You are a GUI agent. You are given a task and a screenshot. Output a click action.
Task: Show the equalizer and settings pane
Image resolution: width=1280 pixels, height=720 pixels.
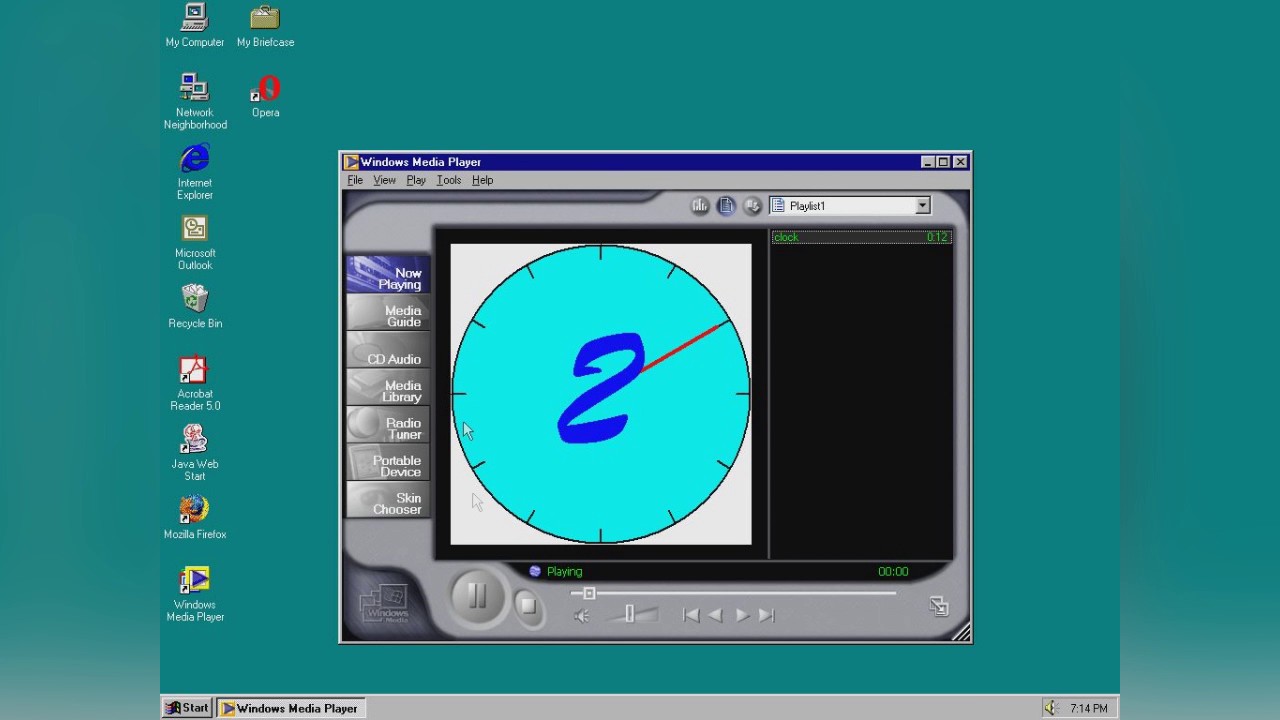click(x=700, y=206)
